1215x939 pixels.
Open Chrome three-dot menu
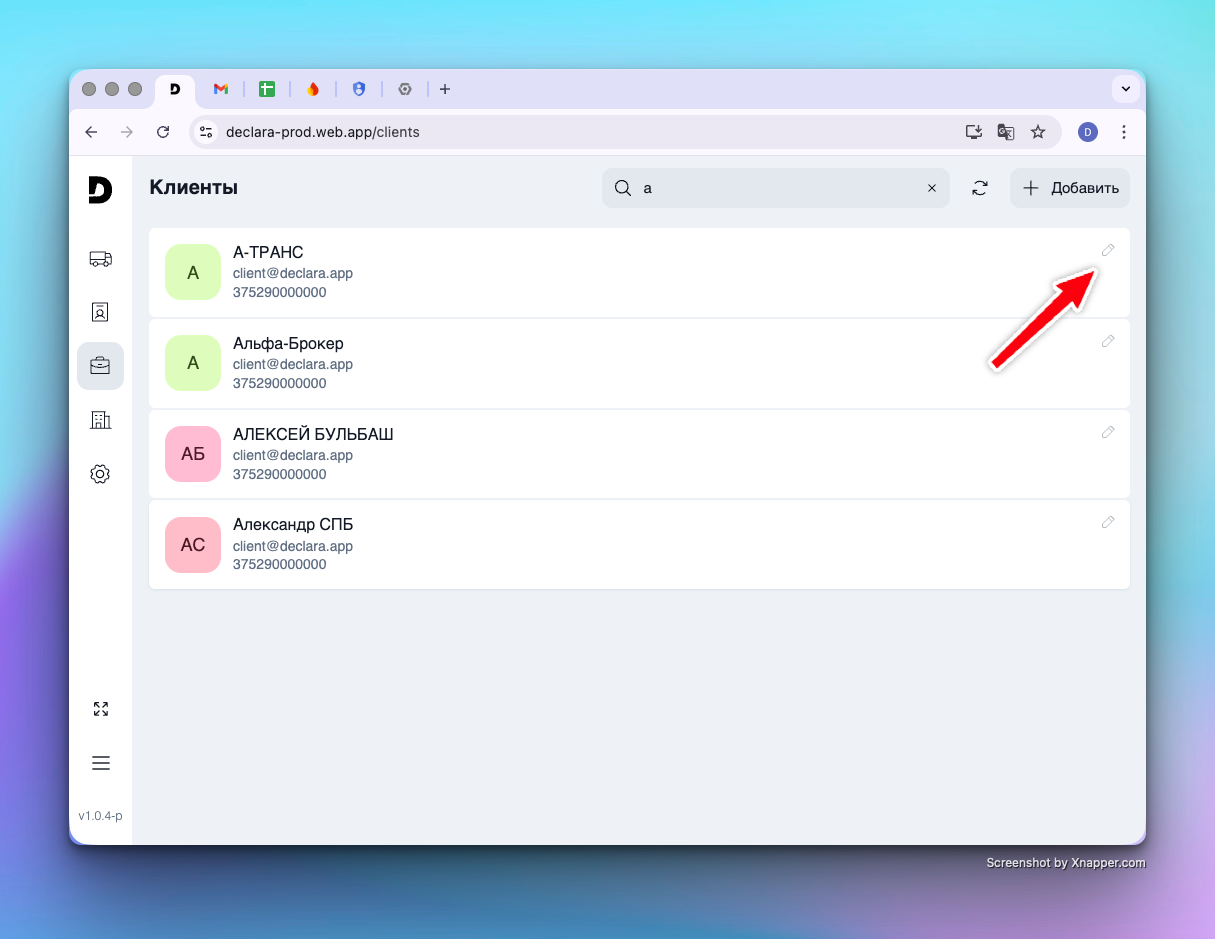pyautogui.click(x=1124, y=132)
